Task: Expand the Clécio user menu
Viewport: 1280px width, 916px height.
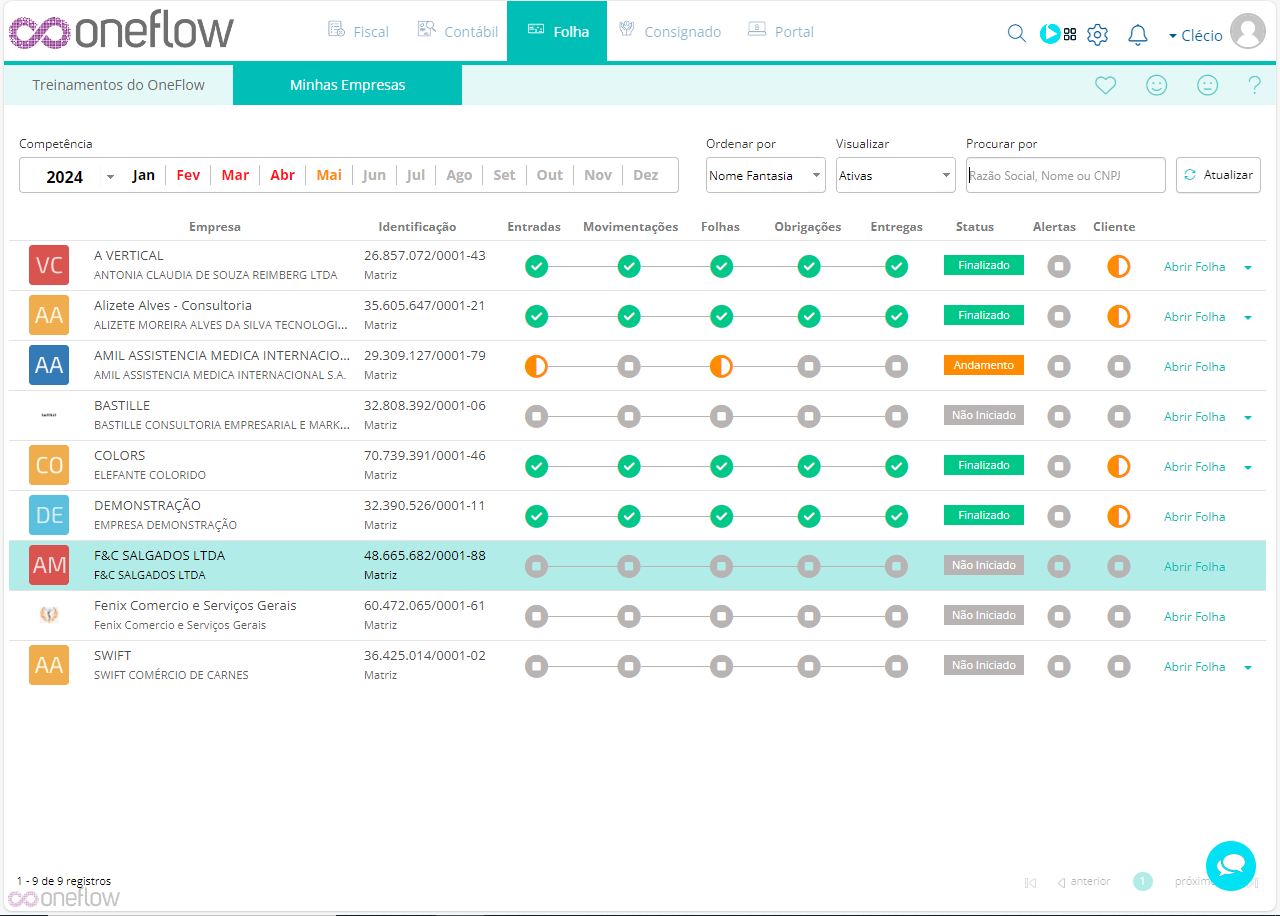Action: [1195, 35]
